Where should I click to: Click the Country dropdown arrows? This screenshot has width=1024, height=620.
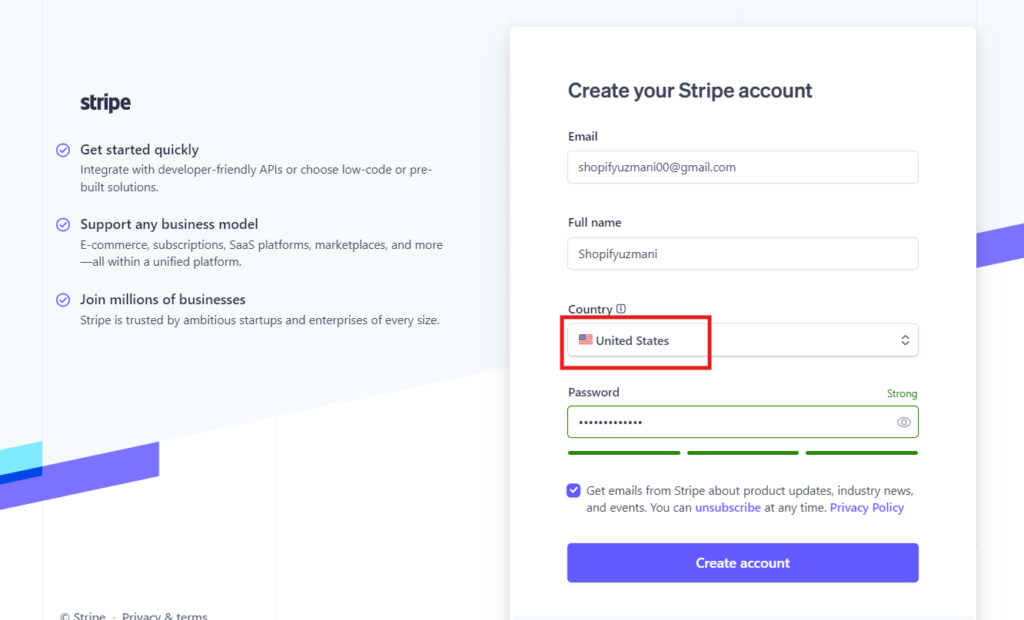[905, 340]
